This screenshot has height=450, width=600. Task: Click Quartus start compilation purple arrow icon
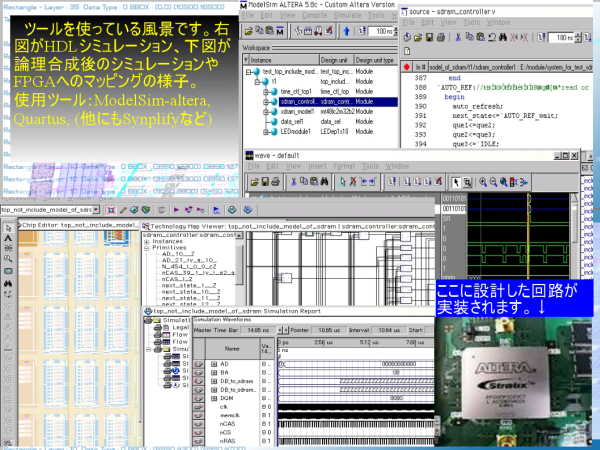point(176,210)
